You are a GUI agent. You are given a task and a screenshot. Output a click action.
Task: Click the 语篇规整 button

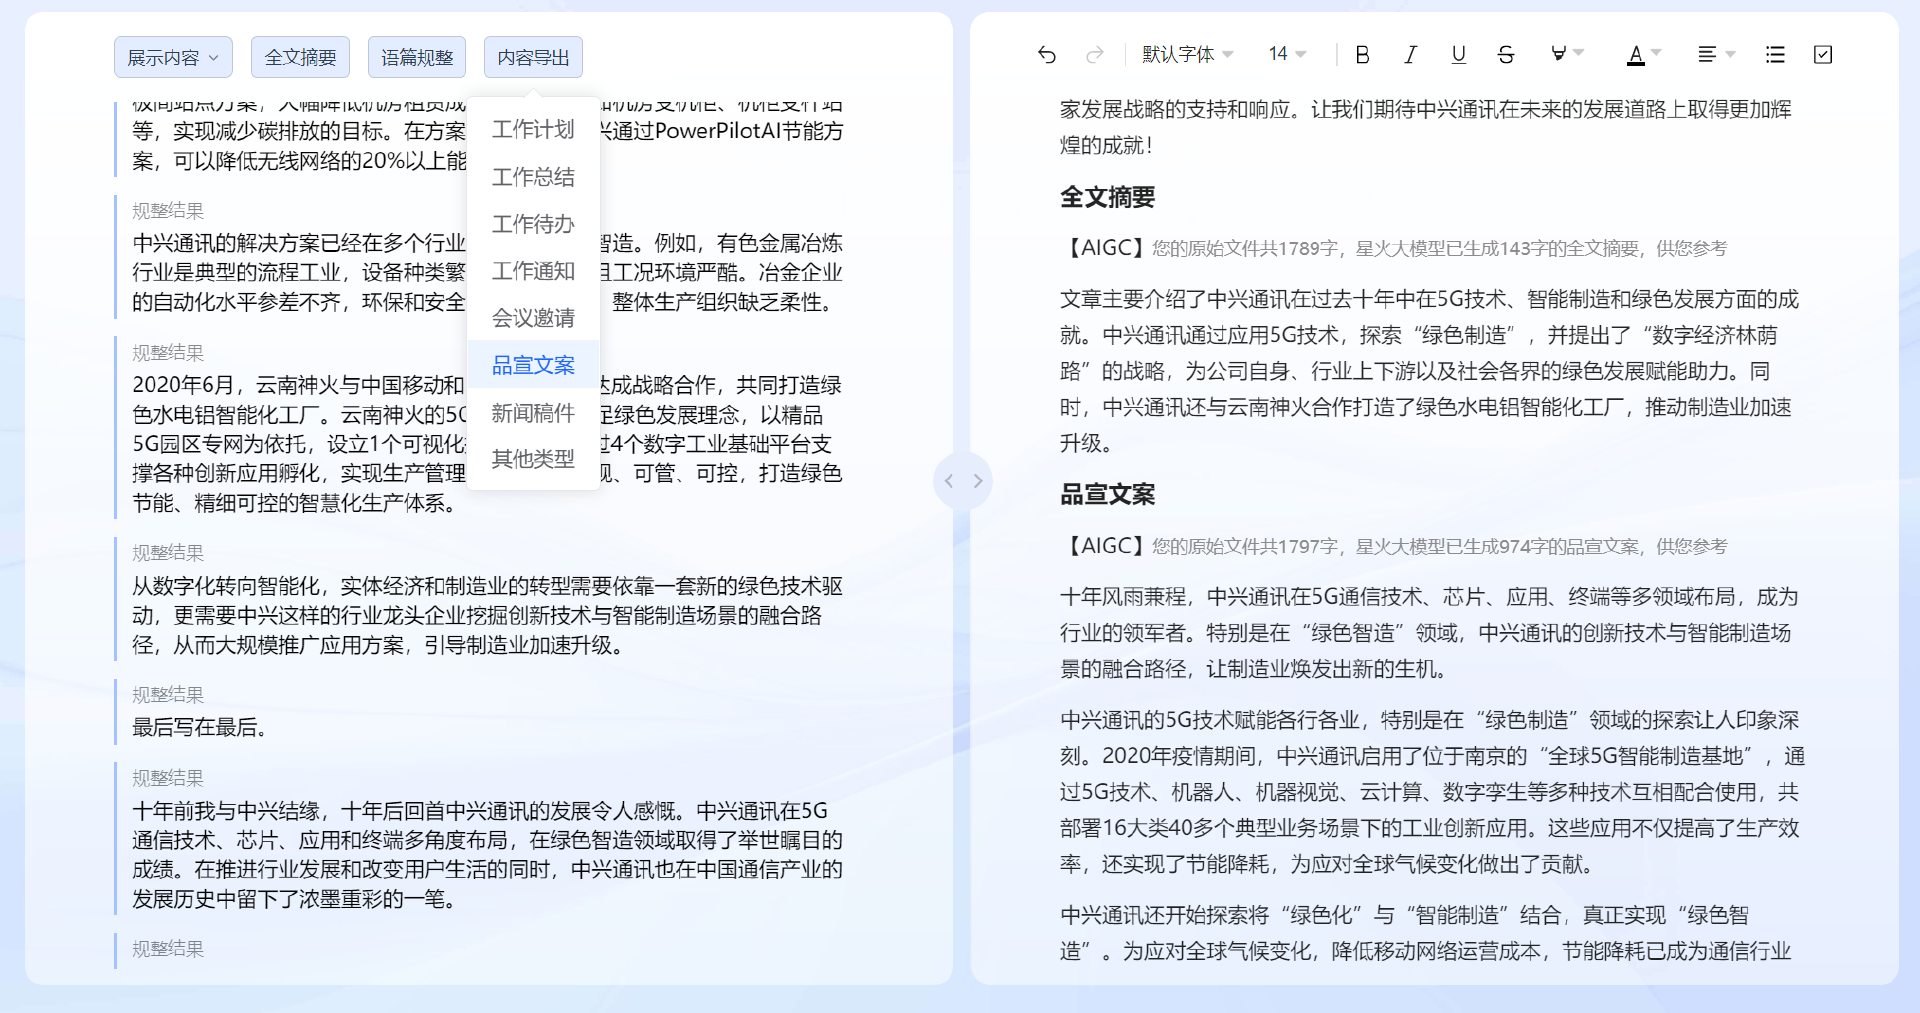[x=417, y=57]
